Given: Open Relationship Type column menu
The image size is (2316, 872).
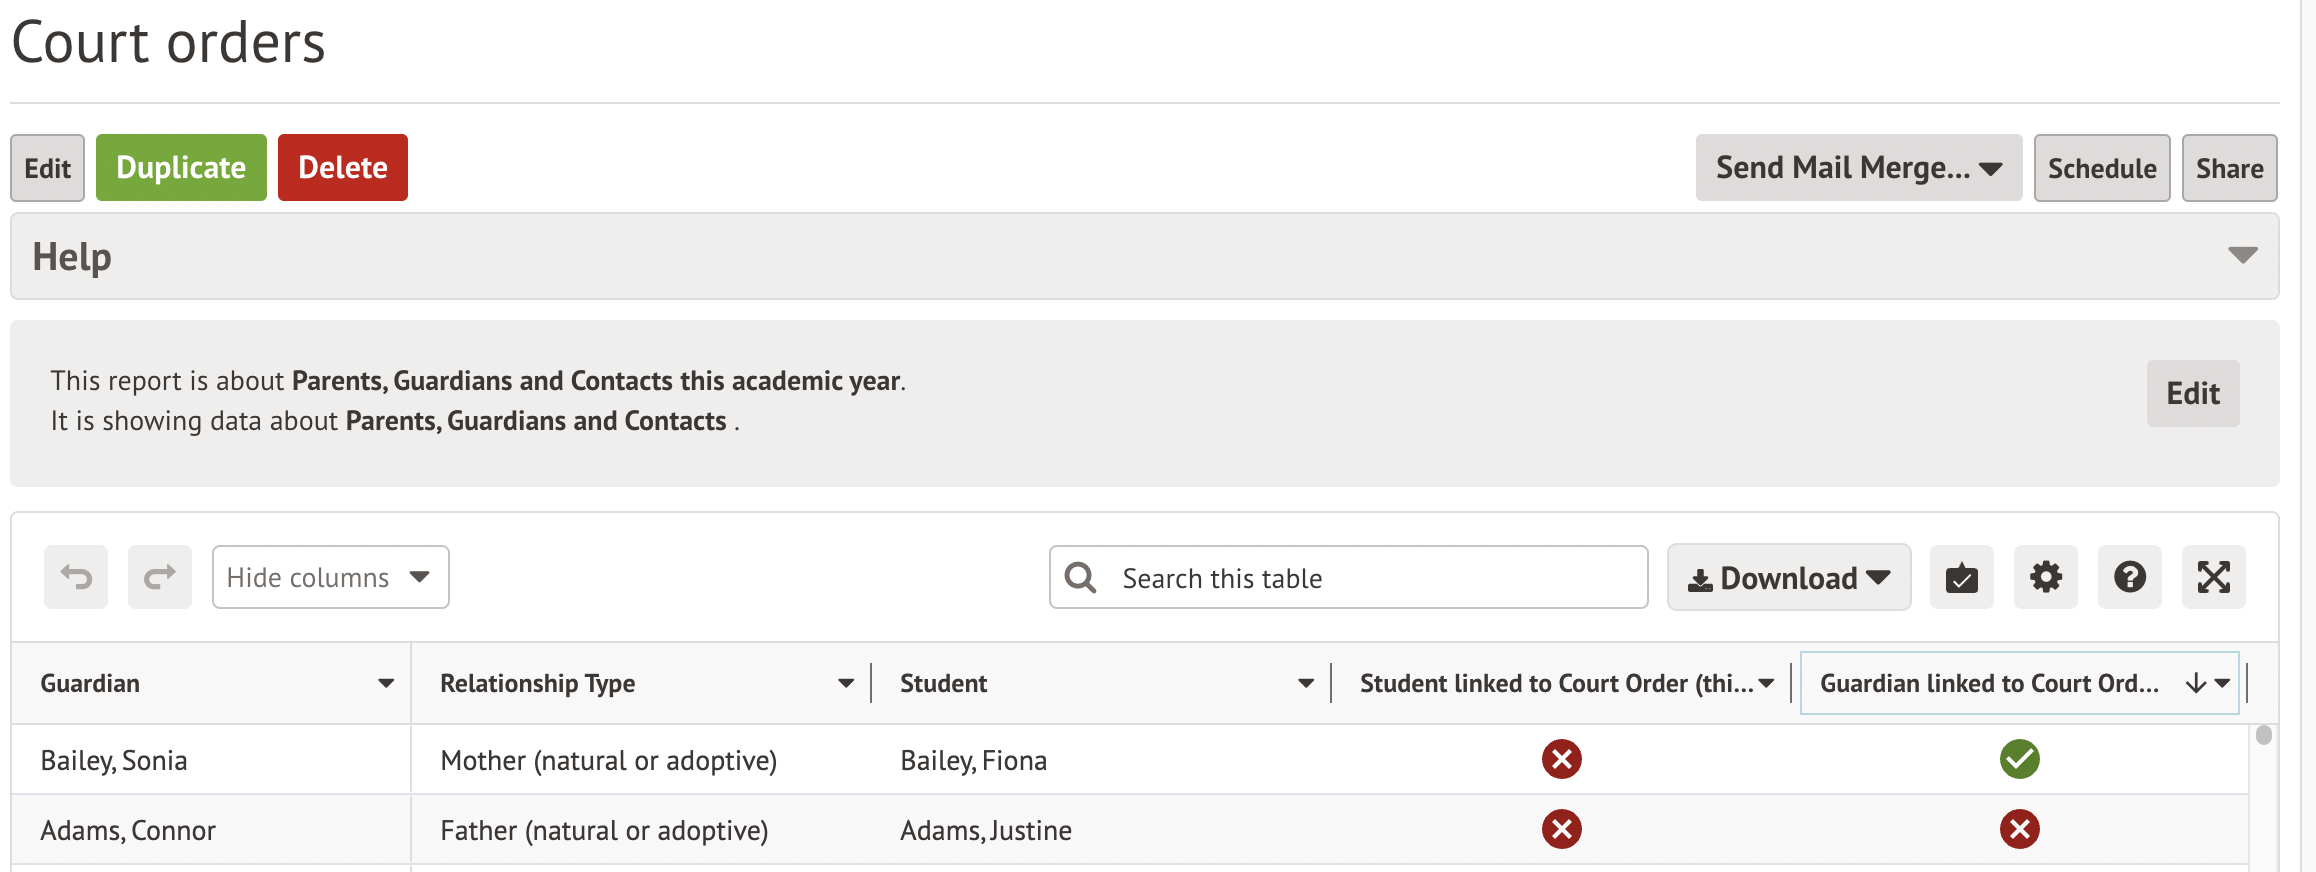Looking at the screenshot, I should click(x=845, y=683).
